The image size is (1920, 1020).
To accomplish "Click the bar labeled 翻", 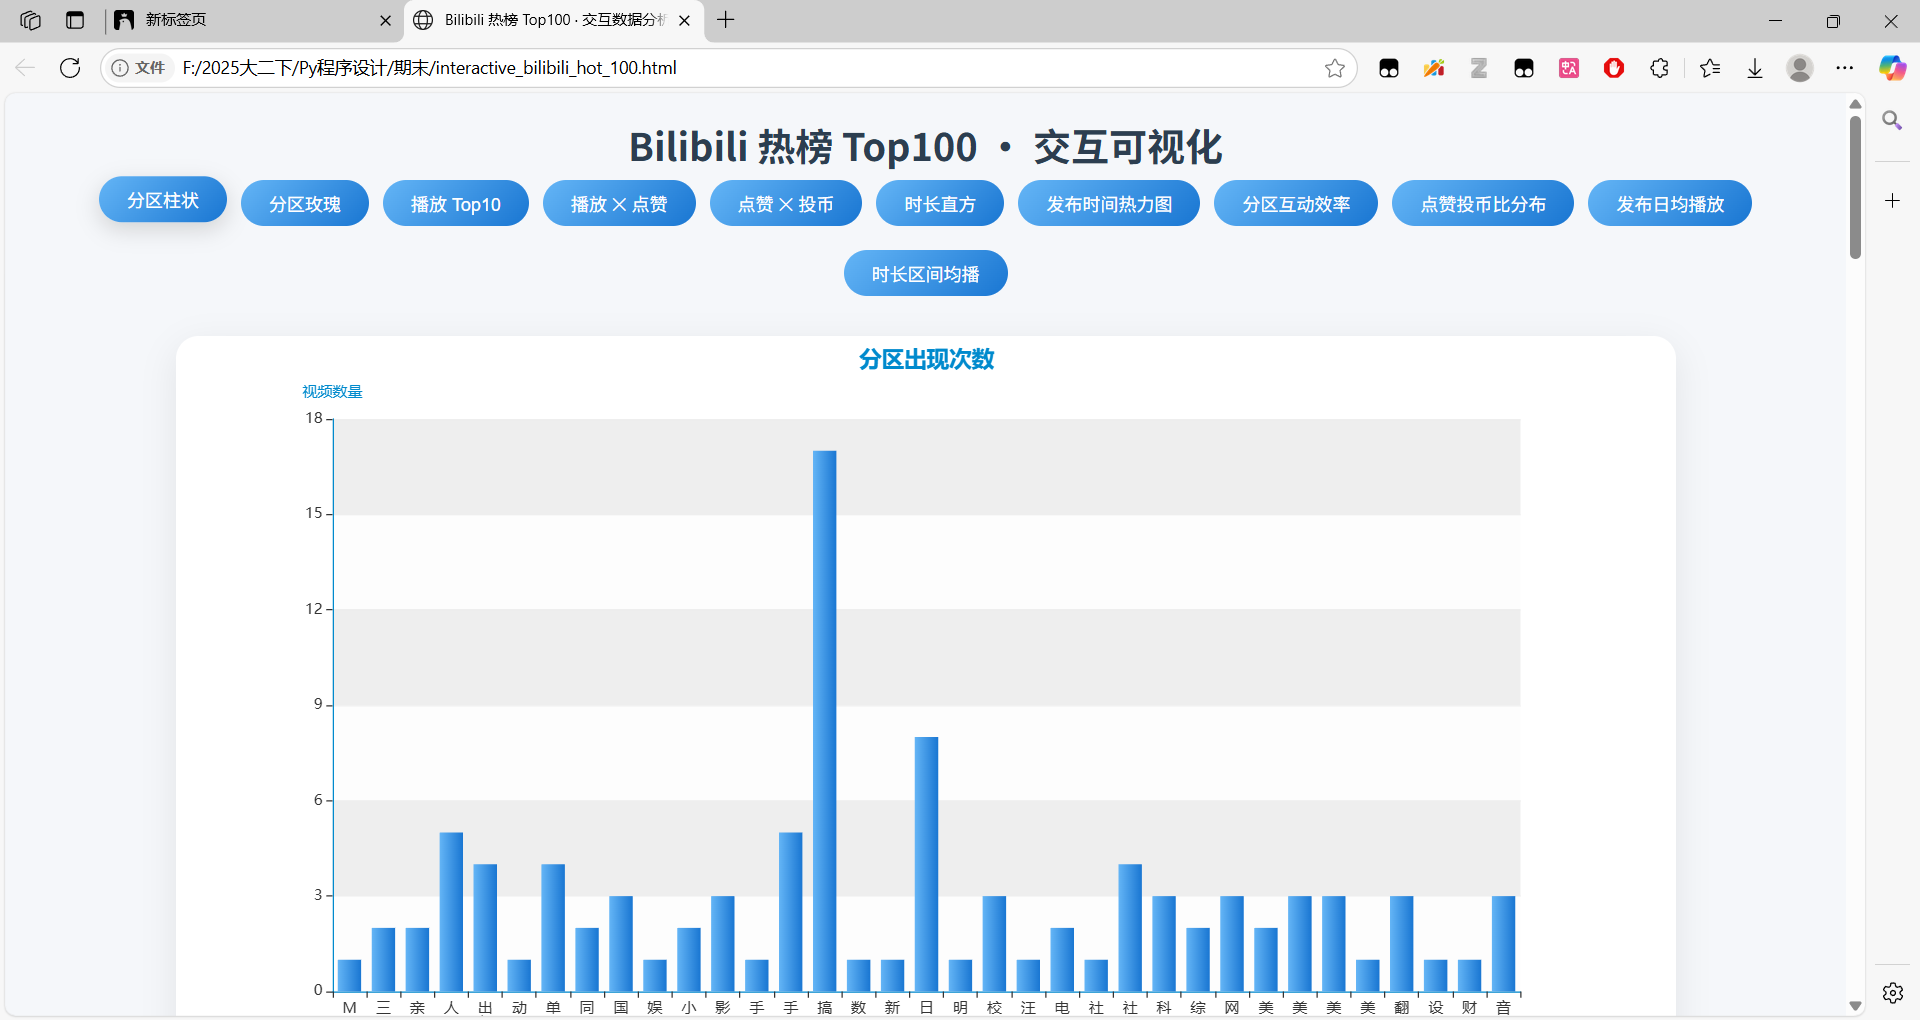I will coord(1402,944).
